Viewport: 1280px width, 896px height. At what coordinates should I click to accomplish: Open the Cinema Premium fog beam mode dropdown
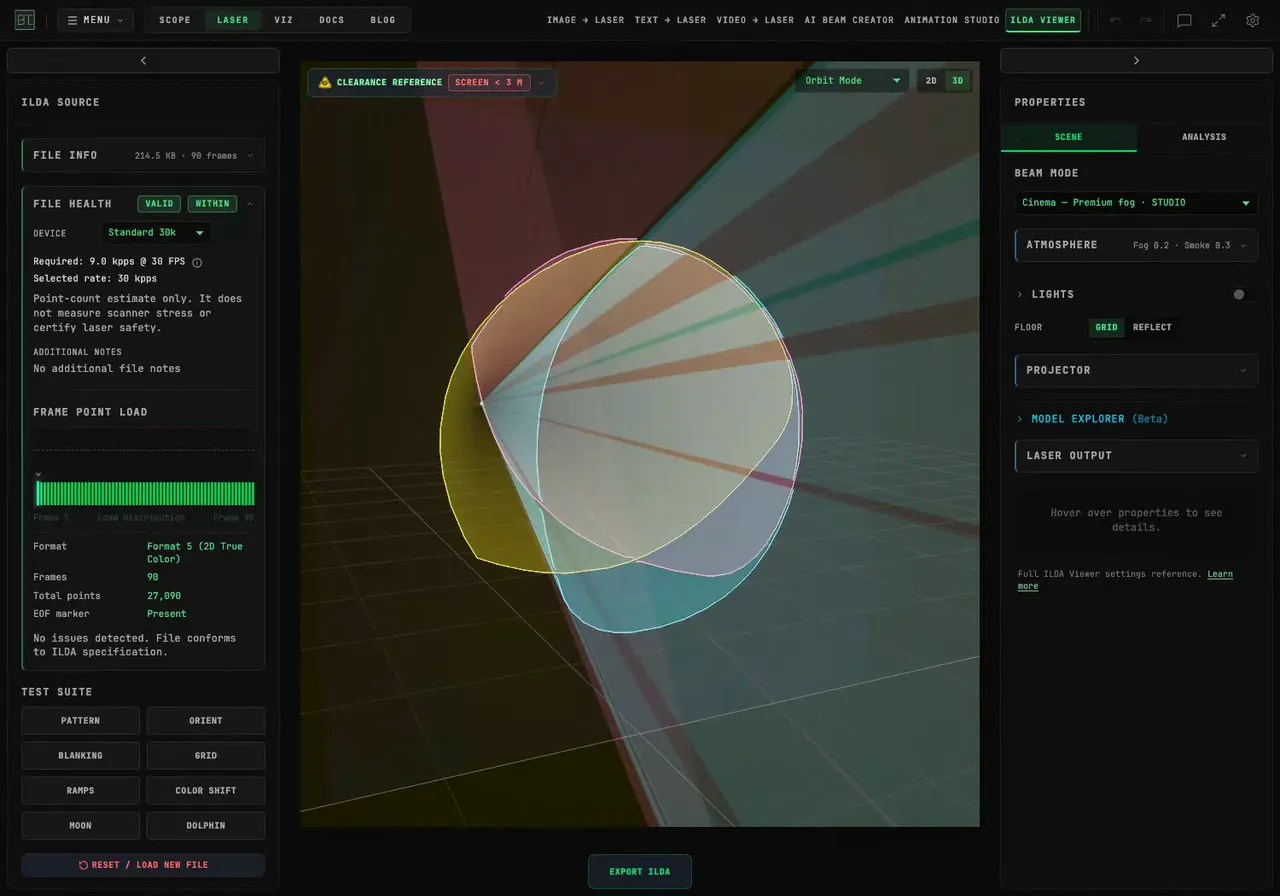[x=1136, y=203]
